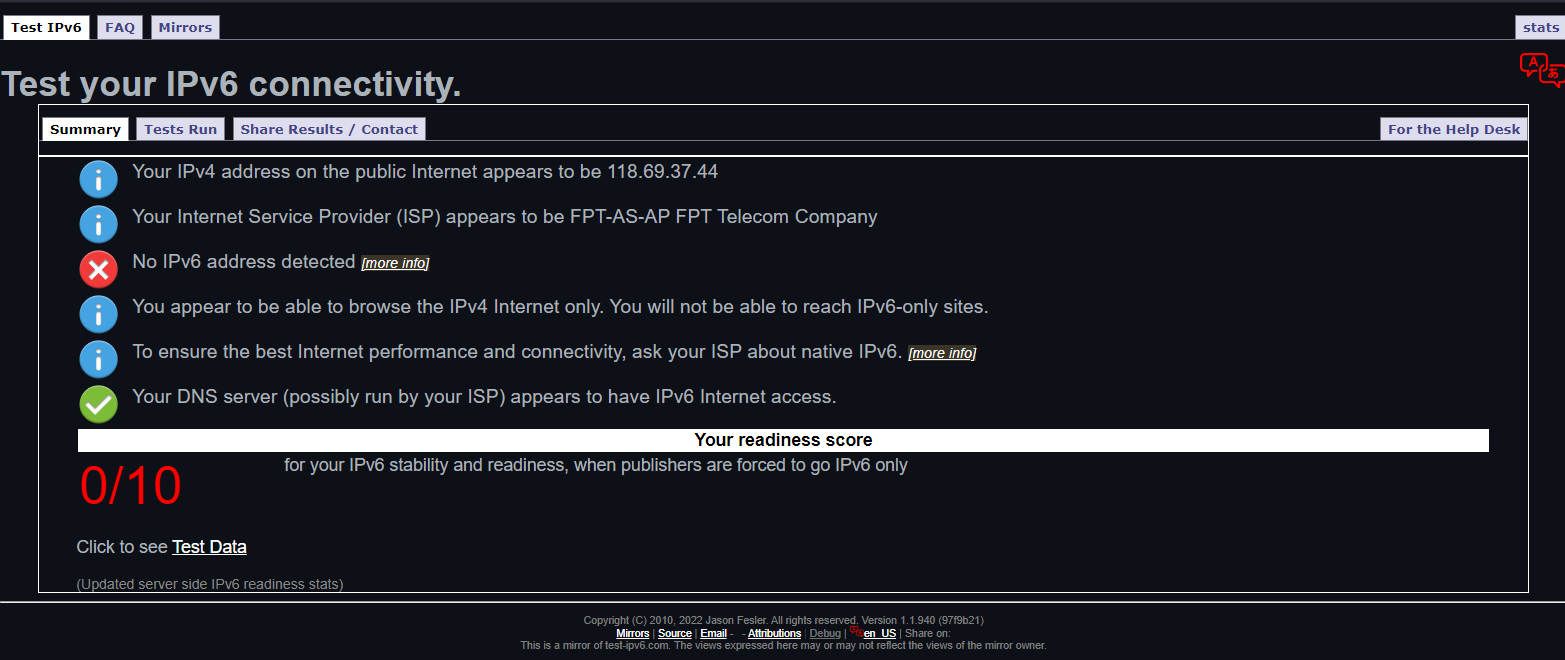Image resolution: width=1565 pixels, height=660 pixels.
Task: Open the Attributions link in the footer
Action: click(774, 633)
